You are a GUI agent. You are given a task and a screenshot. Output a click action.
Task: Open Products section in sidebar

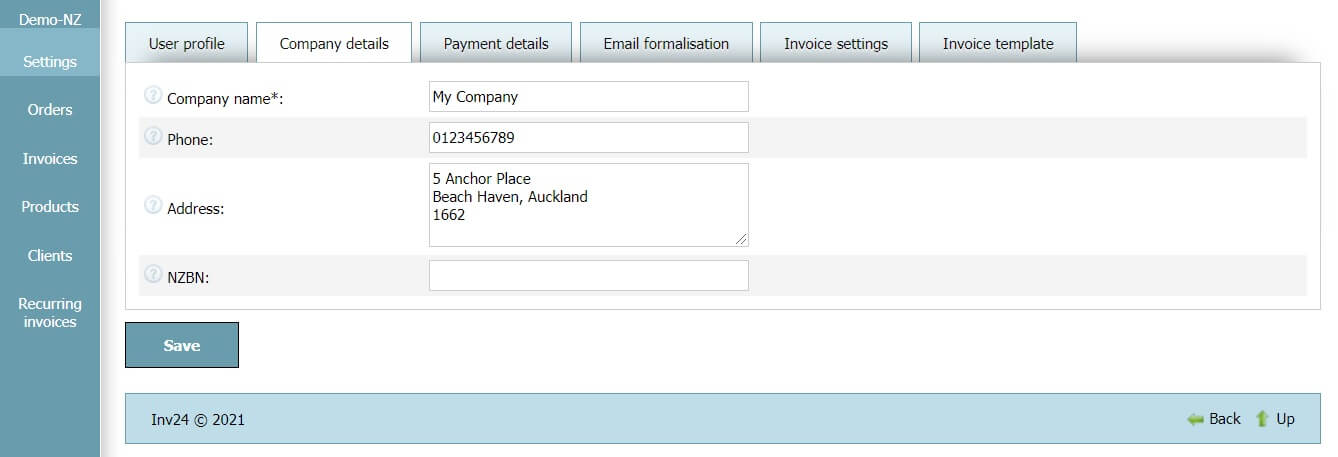(50, 206)
